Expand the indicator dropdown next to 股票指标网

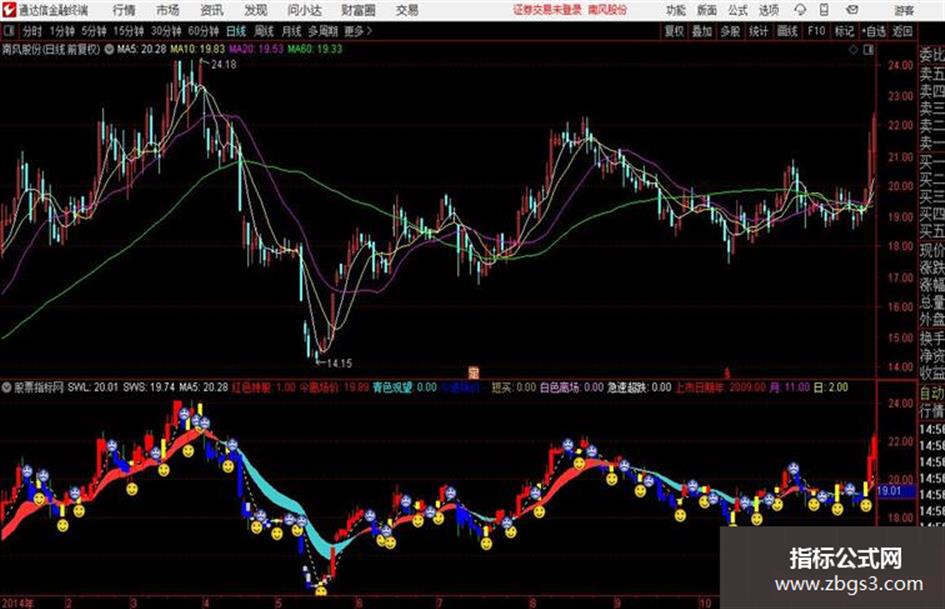pyautogui.click(x=7, y=387)
